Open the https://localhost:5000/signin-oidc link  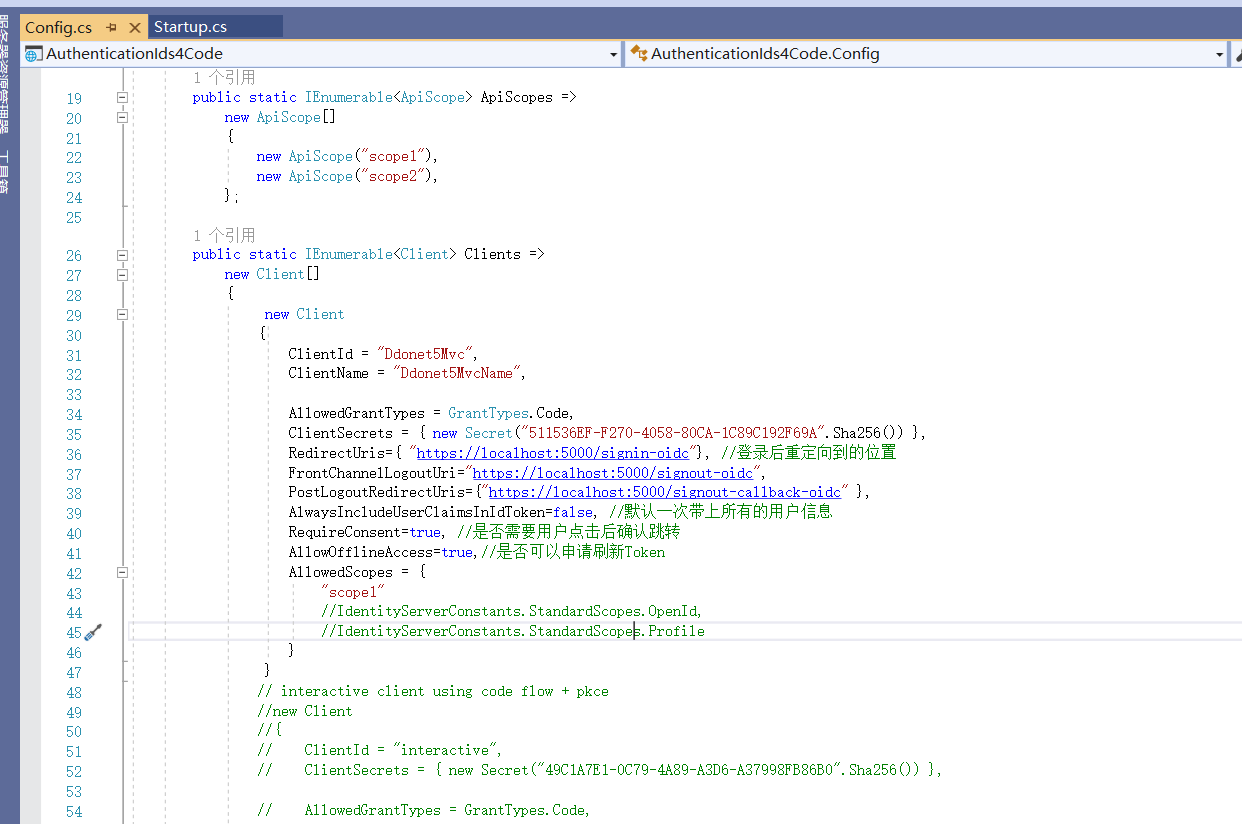[x=553, y=453]
